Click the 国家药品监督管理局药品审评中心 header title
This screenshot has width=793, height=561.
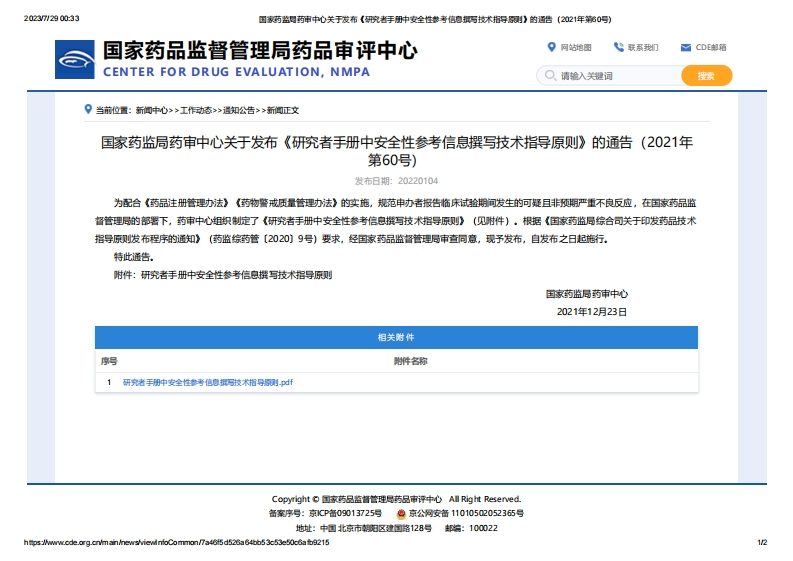click(260, 50)
